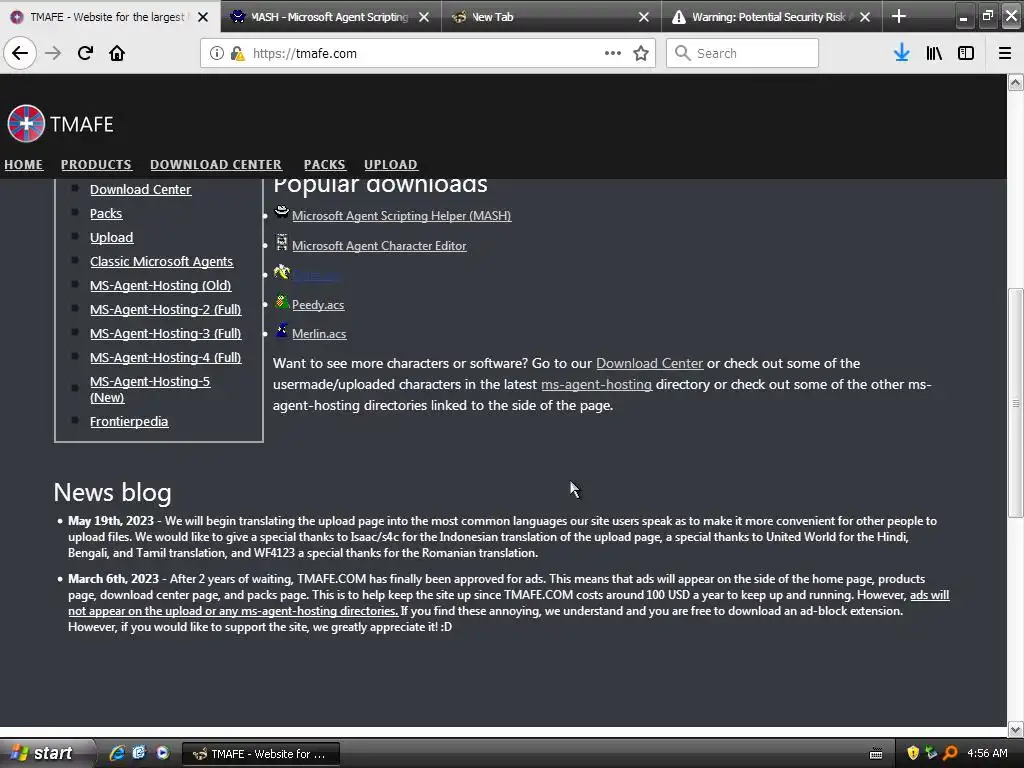Go back with the browser back arrow

pos(20,53)
